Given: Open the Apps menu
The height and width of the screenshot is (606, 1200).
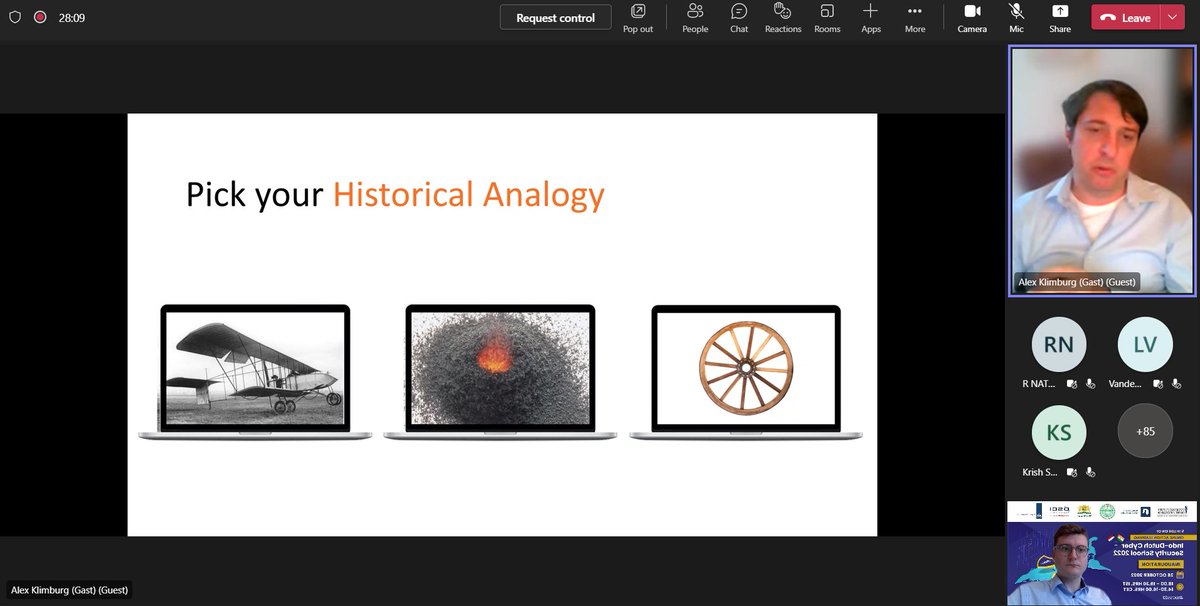Looking at the screenshot, I should [871, 18].
